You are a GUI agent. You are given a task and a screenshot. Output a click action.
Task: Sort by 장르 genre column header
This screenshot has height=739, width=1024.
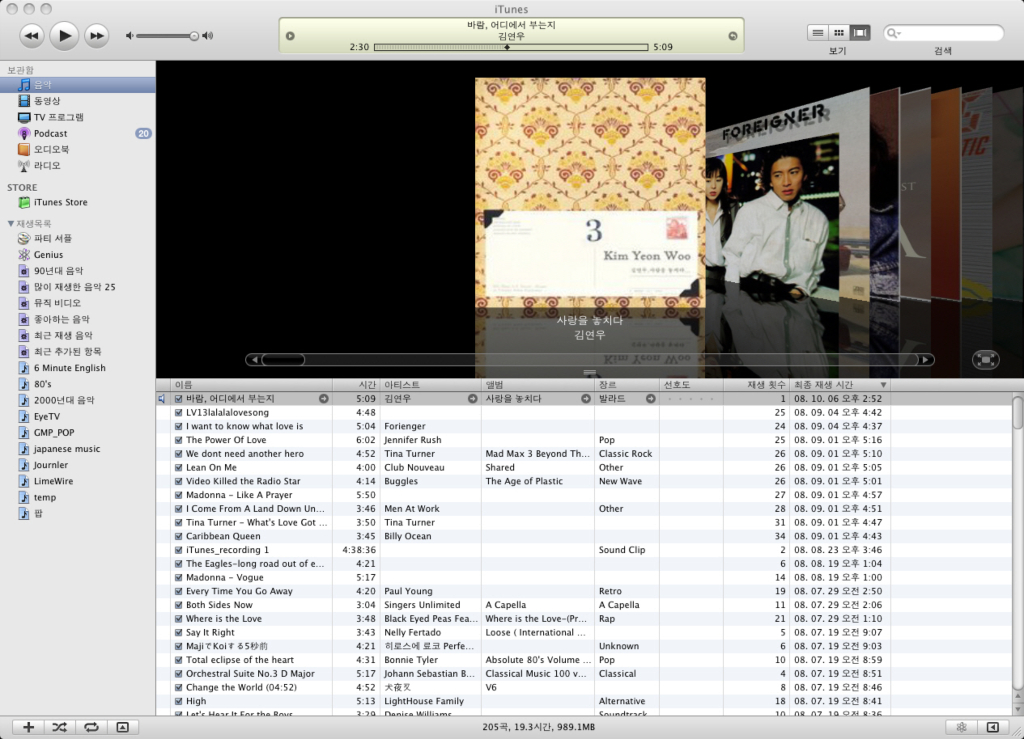click(627, 385)
